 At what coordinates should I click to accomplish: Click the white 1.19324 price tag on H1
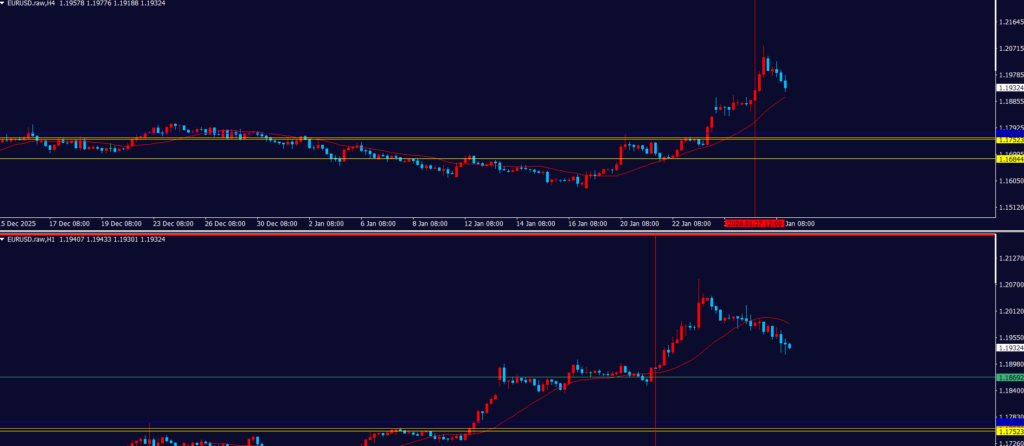click(x=1009, y=348)
